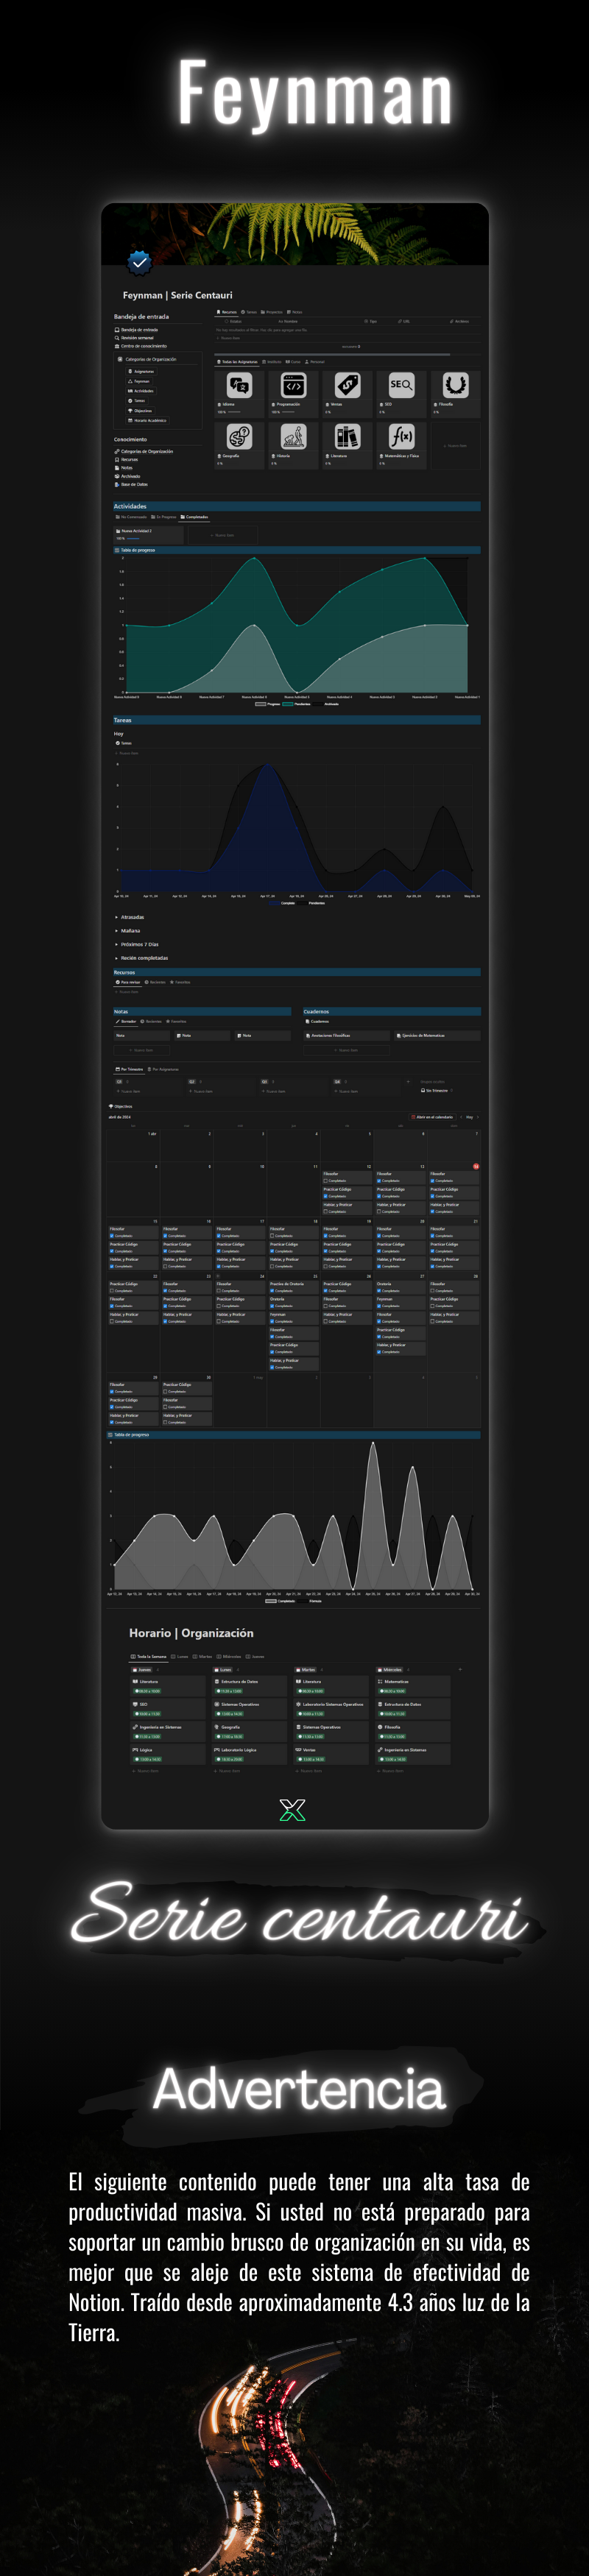589x2576 pixels.
Task: Select the En Progreso tab under Actividades
Action: tap(164, 517)
